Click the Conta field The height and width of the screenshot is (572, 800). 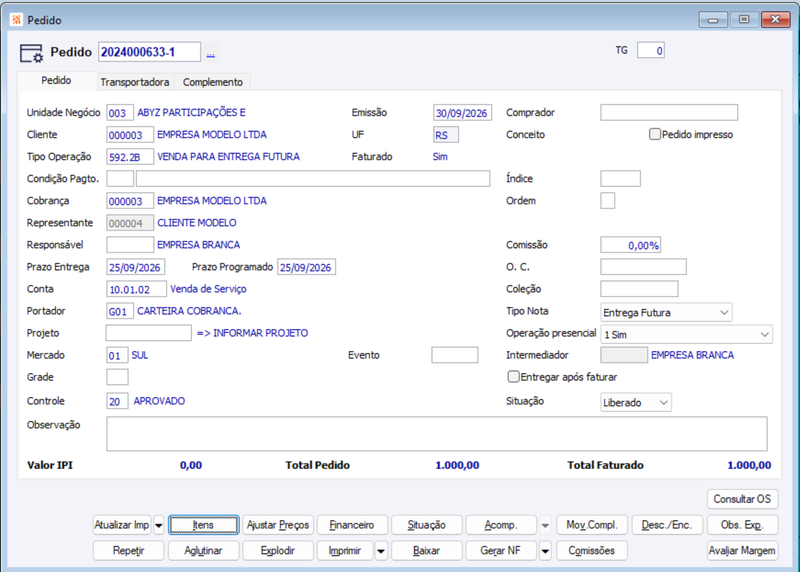[136, 289]
